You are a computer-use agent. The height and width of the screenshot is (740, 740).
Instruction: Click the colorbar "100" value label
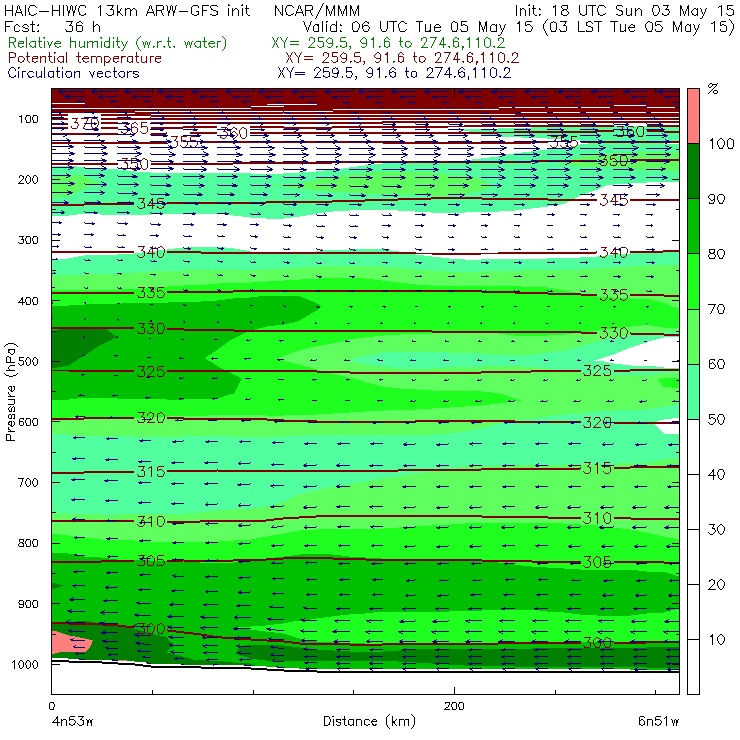(721, 143)
